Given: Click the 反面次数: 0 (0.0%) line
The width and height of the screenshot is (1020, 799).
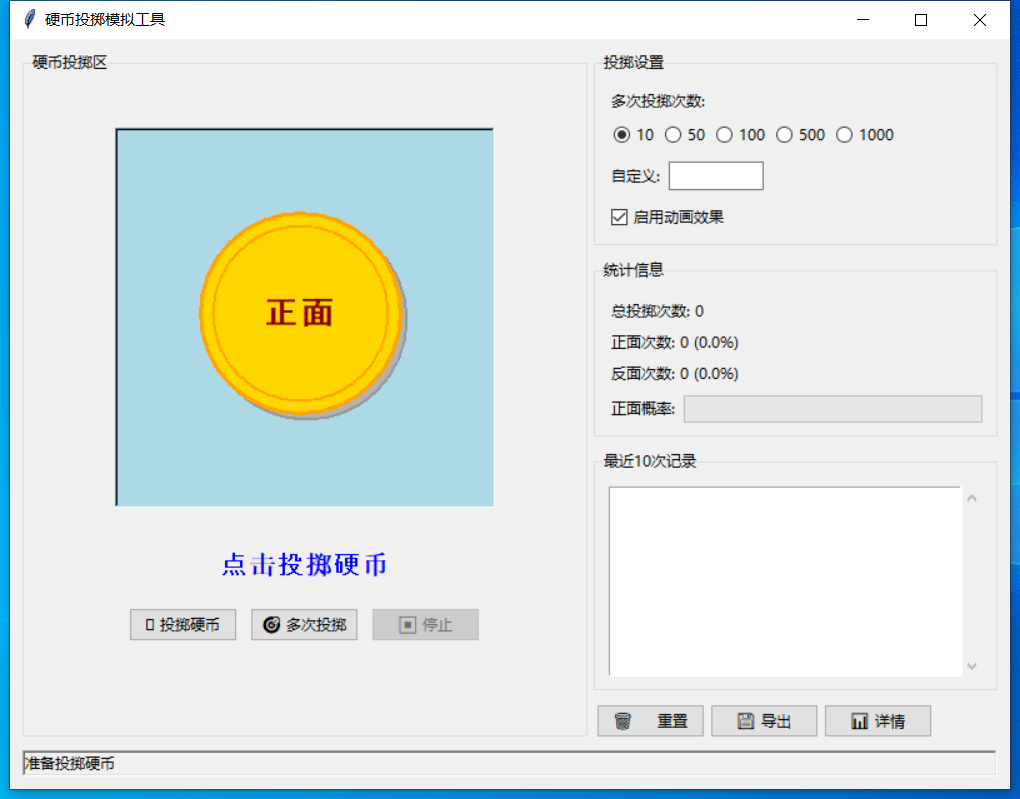Looking at the screenshot, I should pos(675,373).
